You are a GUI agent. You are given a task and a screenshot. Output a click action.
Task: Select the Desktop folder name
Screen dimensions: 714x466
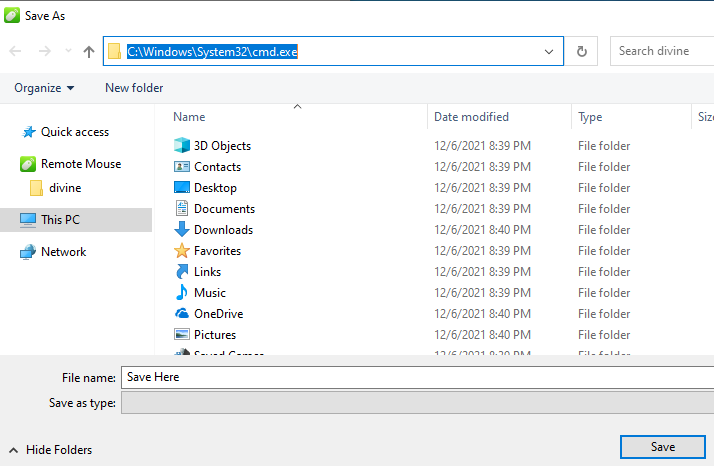tap(215, 188)
